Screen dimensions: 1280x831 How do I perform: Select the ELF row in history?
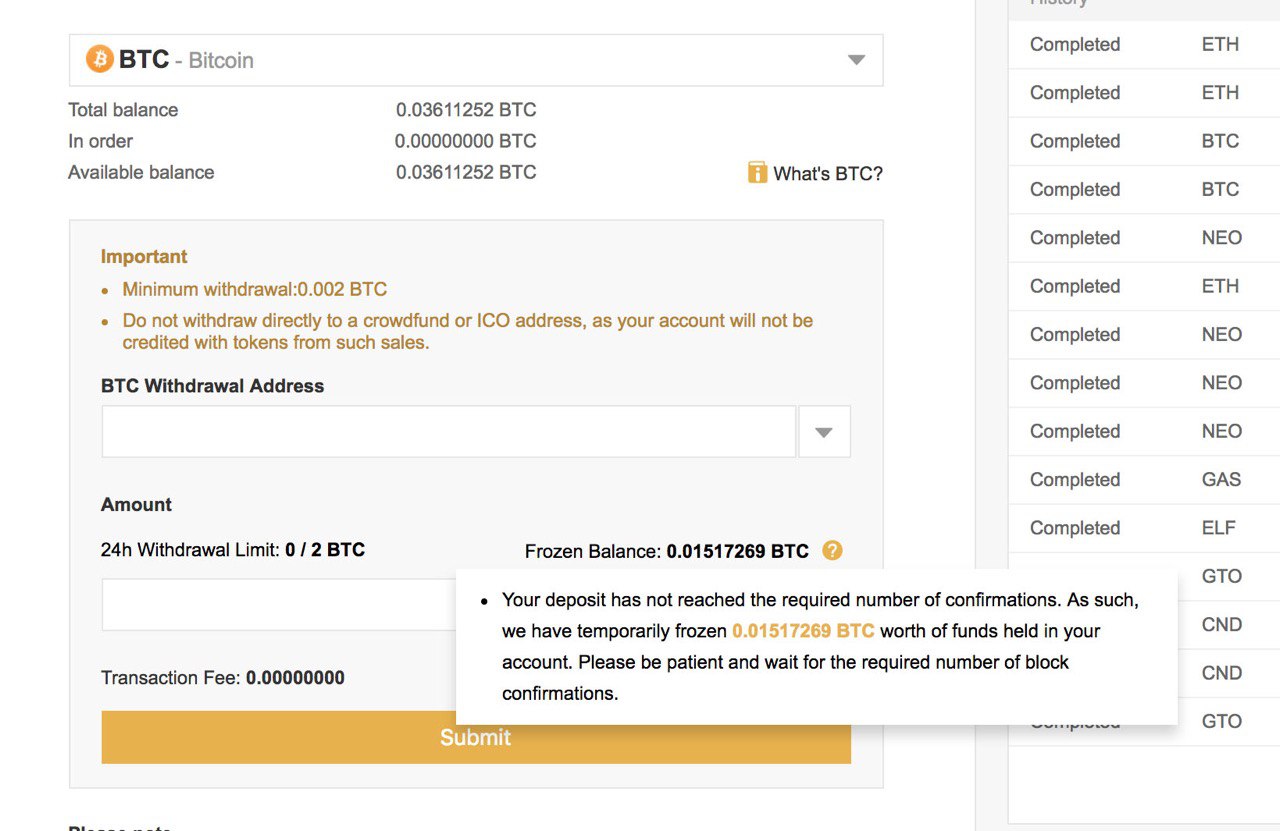click(x=1144, y=528)
